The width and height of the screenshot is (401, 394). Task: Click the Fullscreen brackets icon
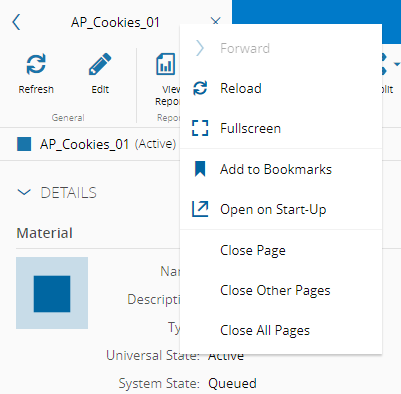coord(200,129)
